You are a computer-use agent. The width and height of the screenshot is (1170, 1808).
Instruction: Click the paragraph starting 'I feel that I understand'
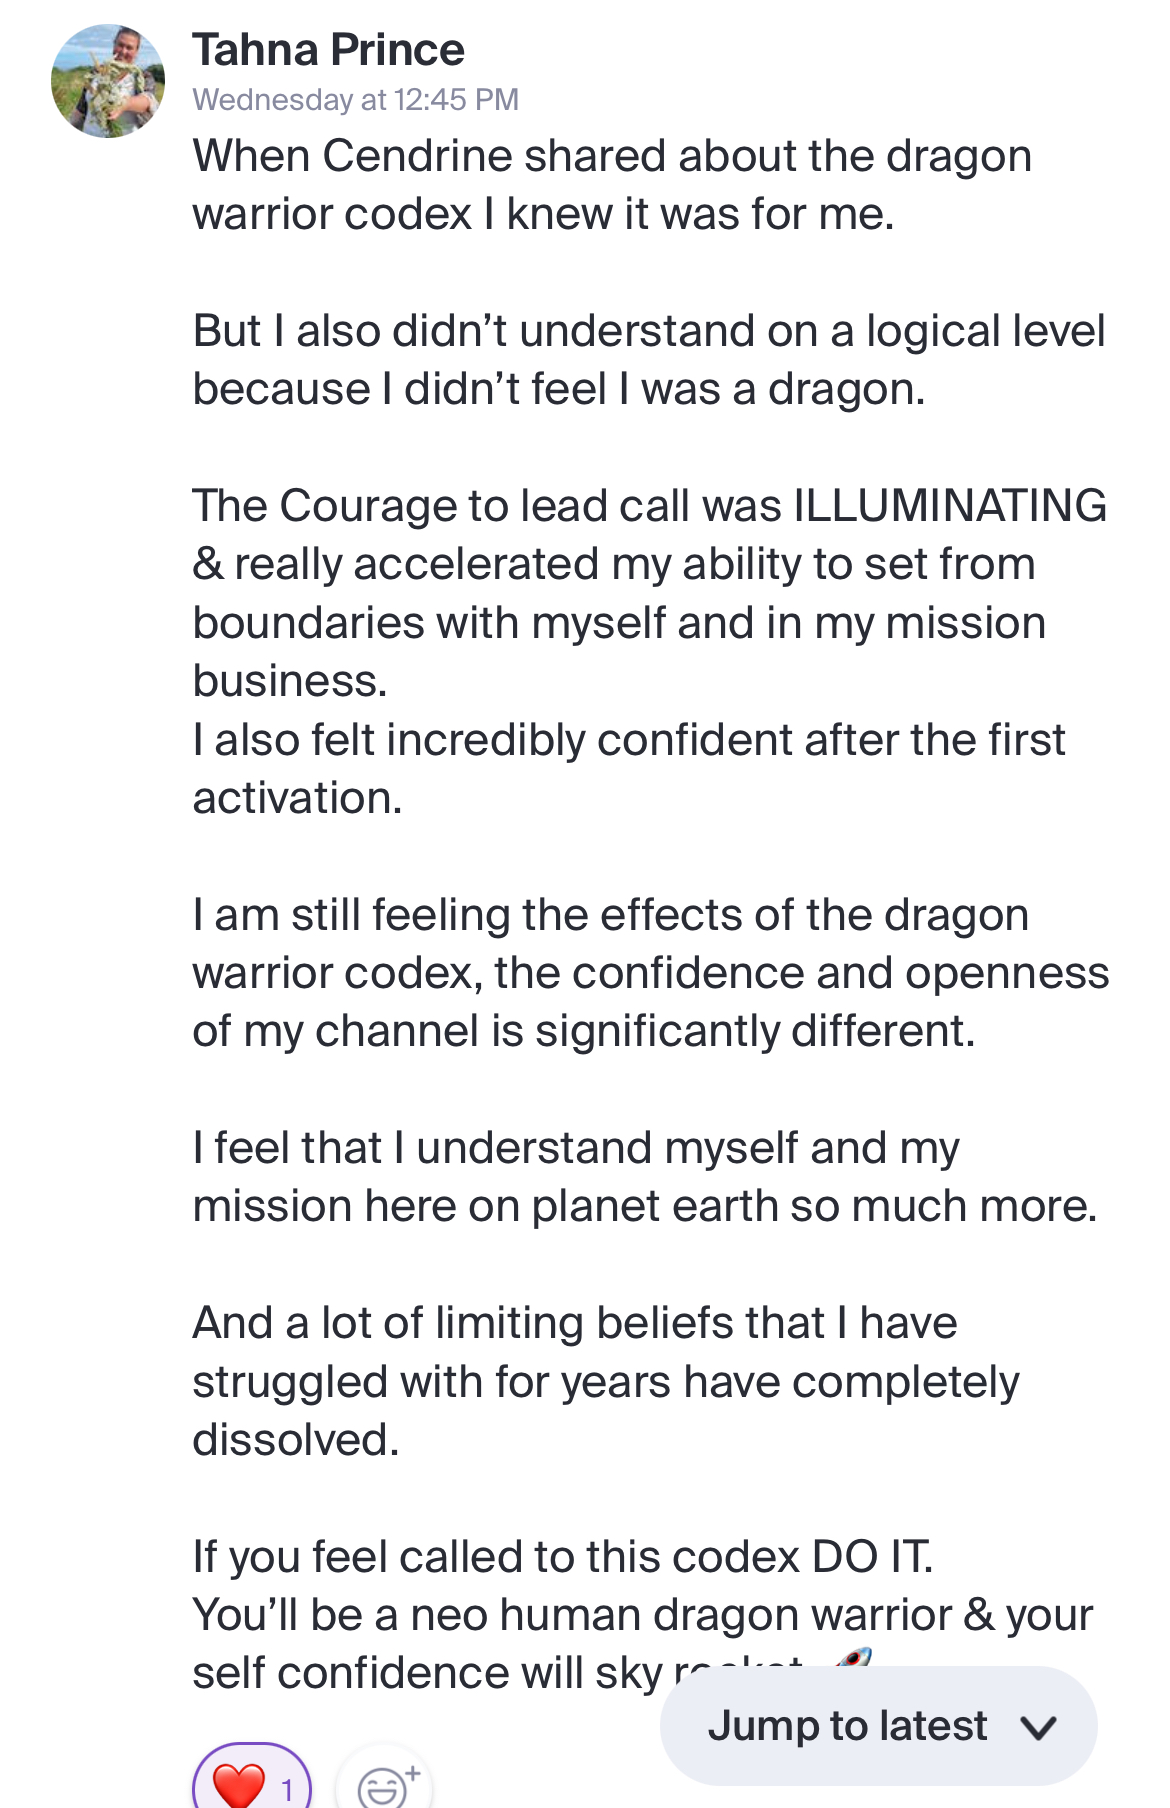pos(644,1177)
